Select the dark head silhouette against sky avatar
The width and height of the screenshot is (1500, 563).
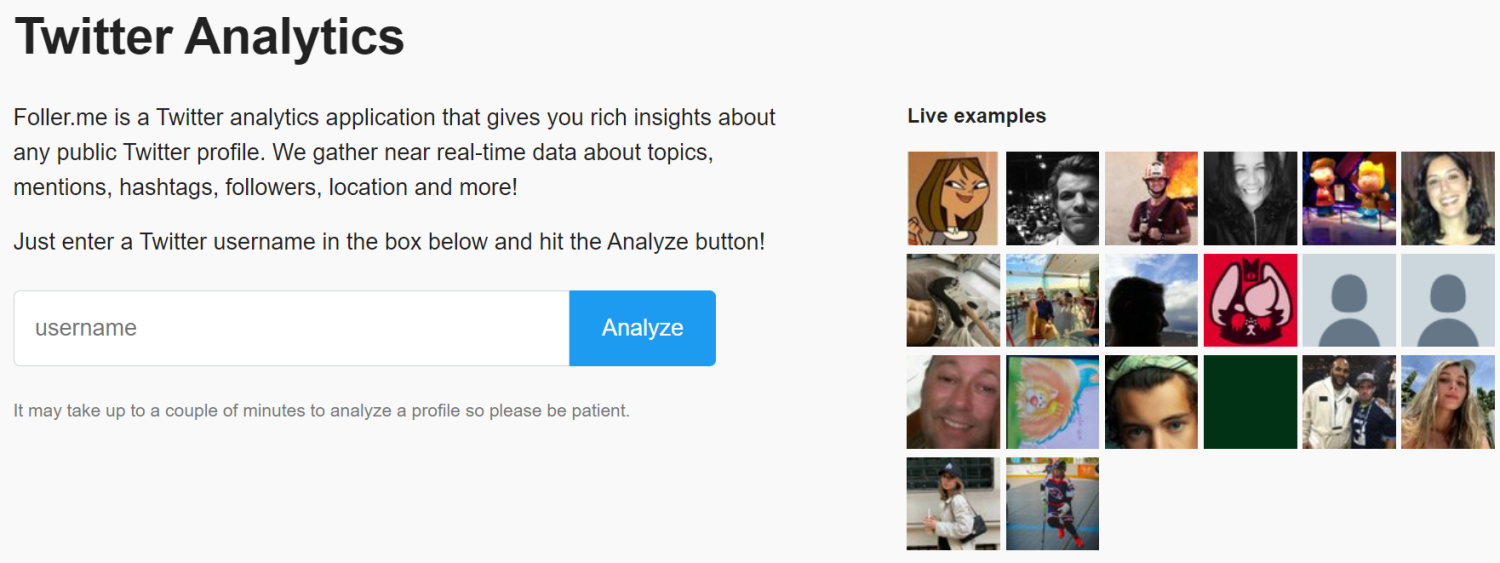(1151, 300)
